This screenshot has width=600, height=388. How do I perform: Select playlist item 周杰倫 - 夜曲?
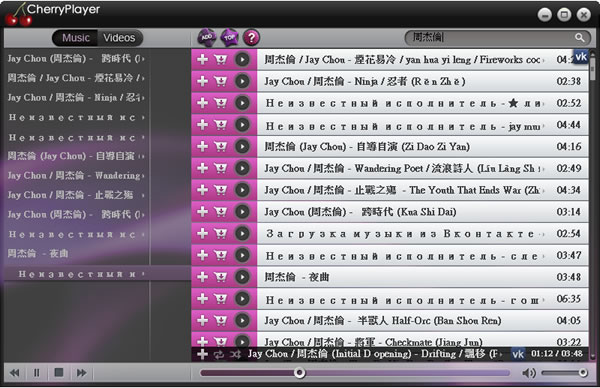click(38, 254)
